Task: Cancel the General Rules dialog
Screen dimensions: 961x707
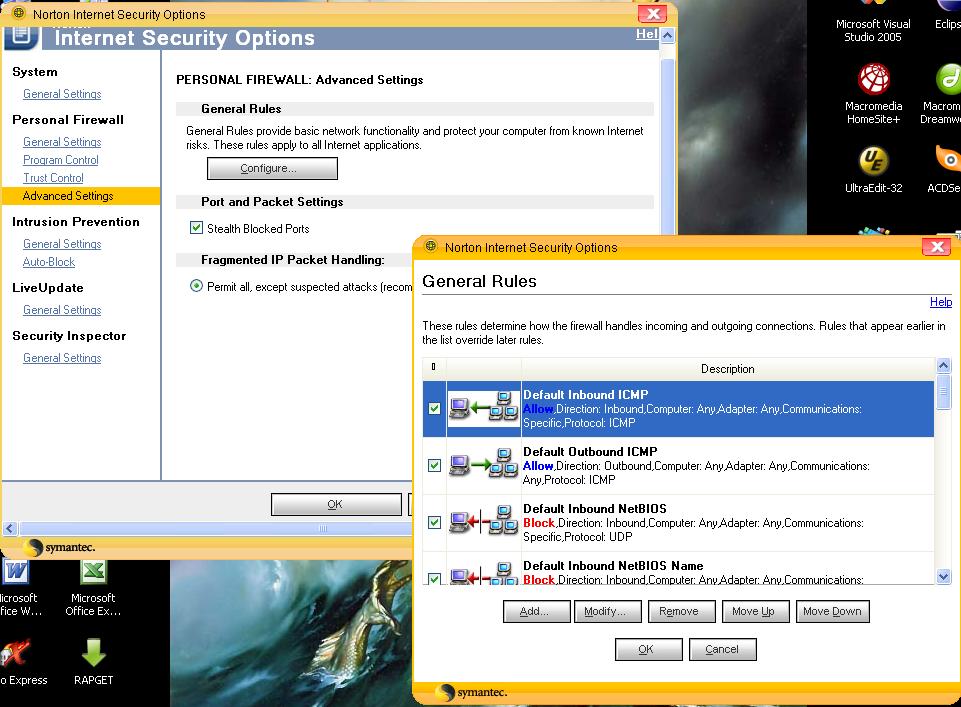Action: 723,649
